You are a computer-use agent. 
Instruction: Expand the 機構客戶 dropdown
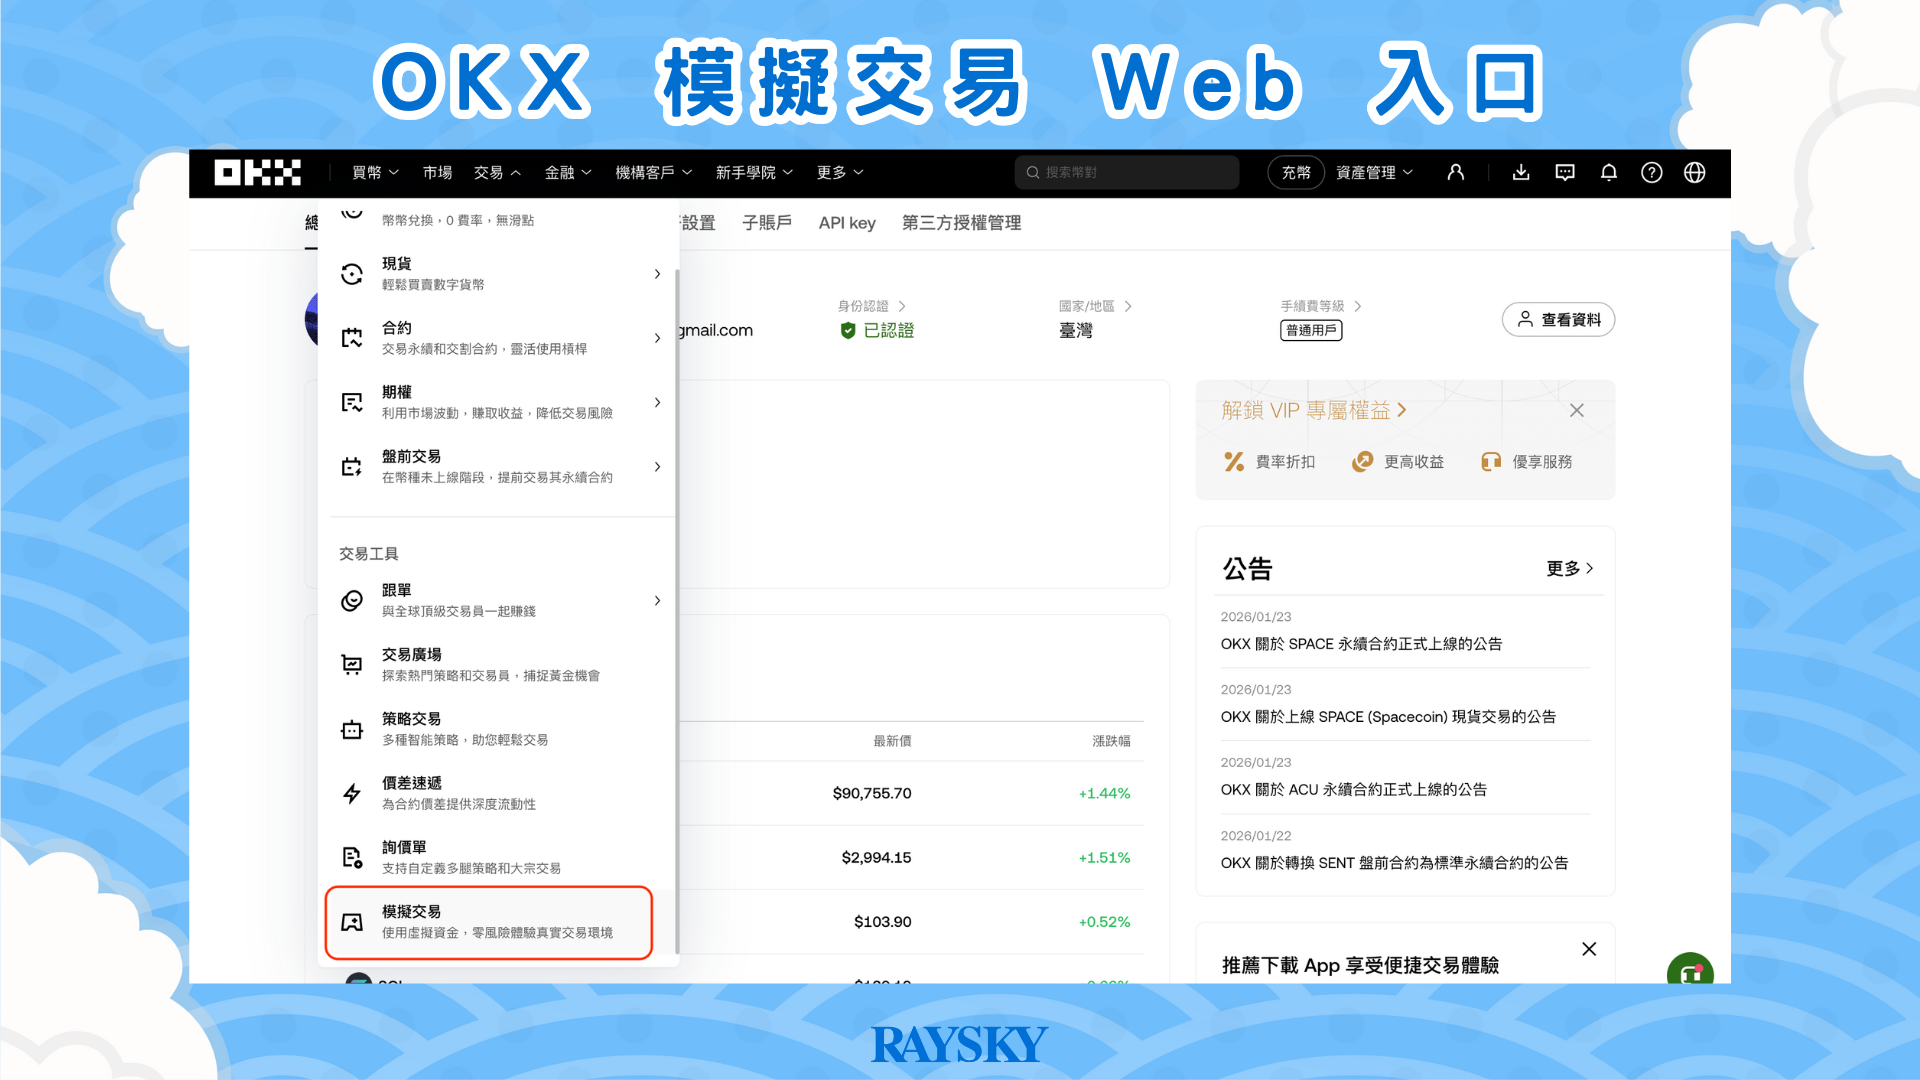(x=654, y=173)
